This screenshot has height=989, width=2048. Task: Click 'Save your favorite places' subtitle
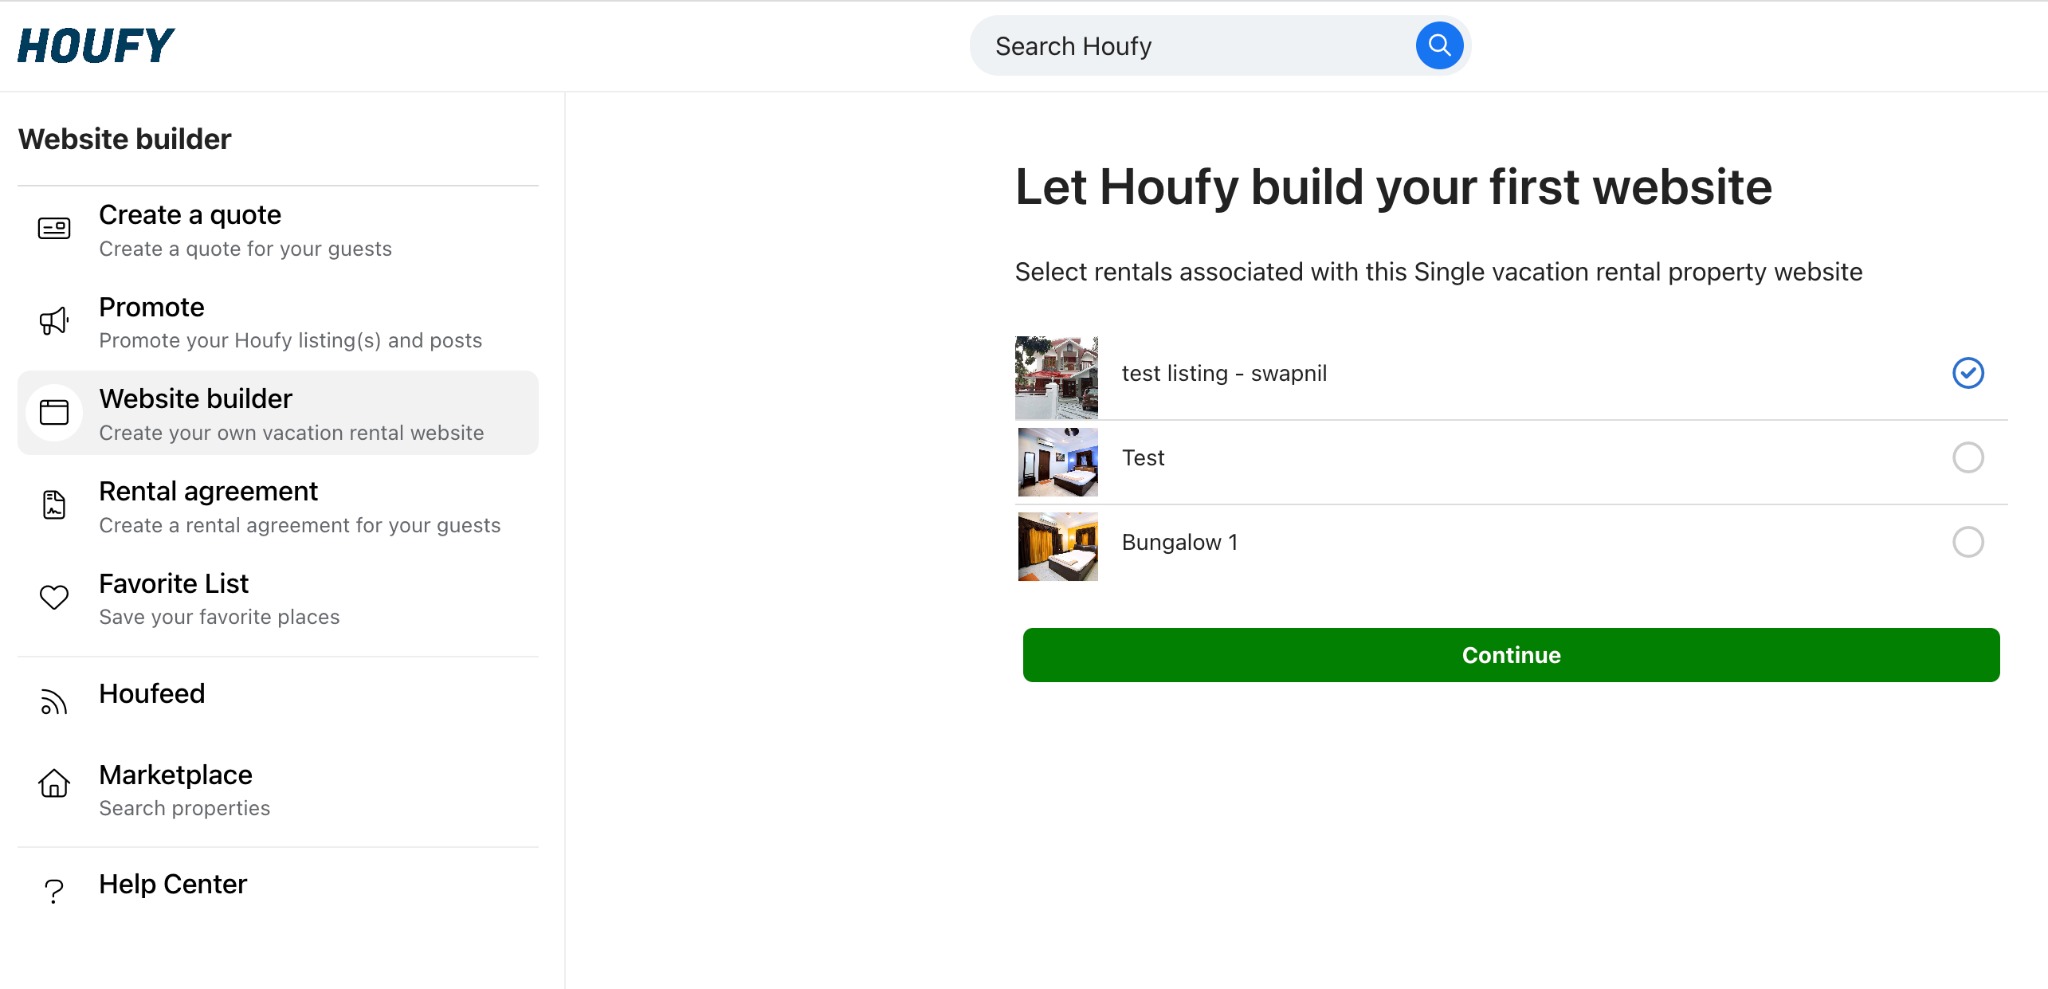(x=219, y=617)
